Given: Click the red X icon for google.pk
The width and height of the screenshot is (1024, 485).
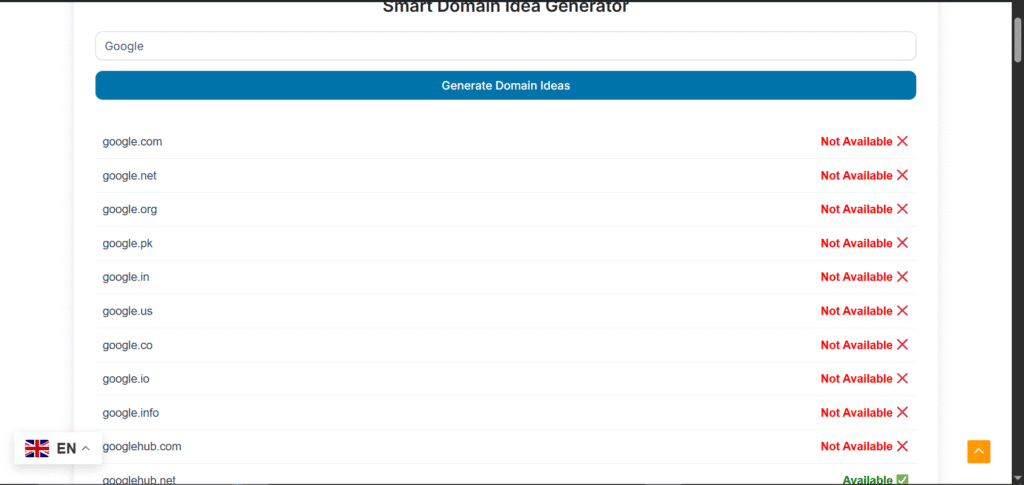Looking at the screenshot, I should [903, 243].
